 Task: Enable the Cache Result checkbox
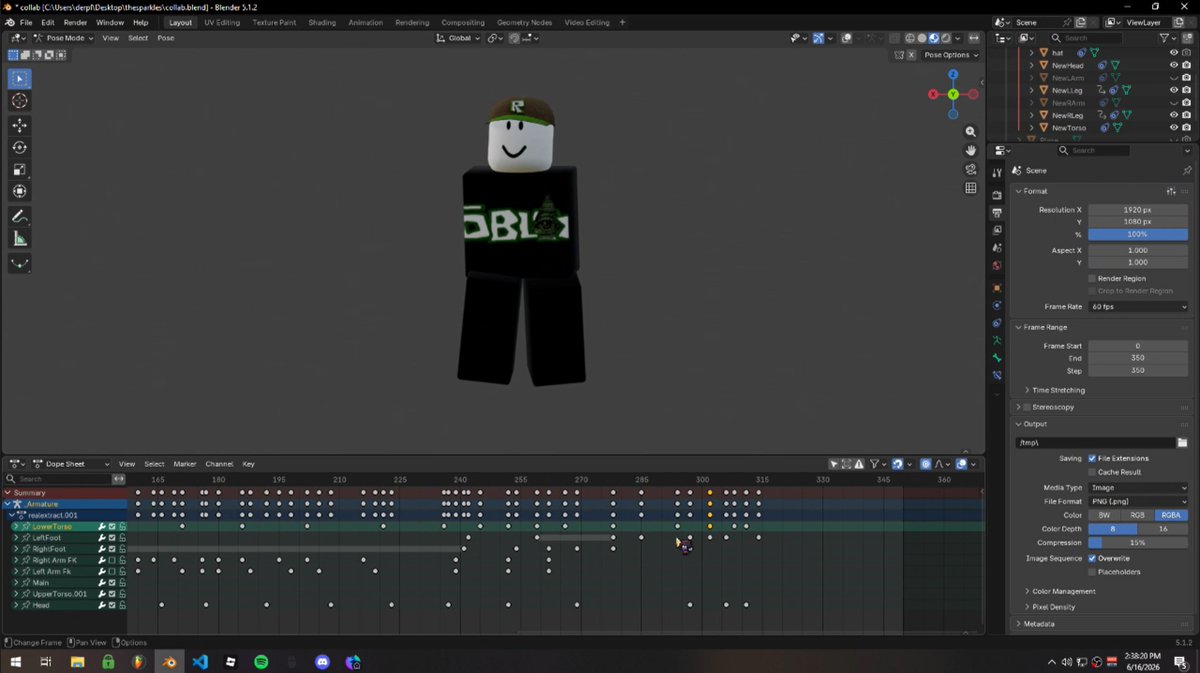pyautogui.click(x=1092, y=471)
